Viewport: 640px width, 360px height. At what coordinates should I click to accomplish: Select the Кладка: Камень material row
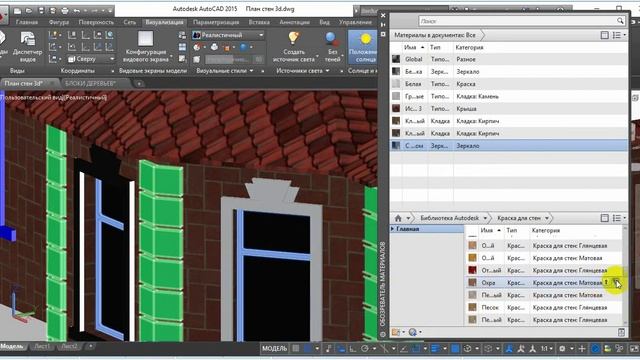(x=509, y=96)
